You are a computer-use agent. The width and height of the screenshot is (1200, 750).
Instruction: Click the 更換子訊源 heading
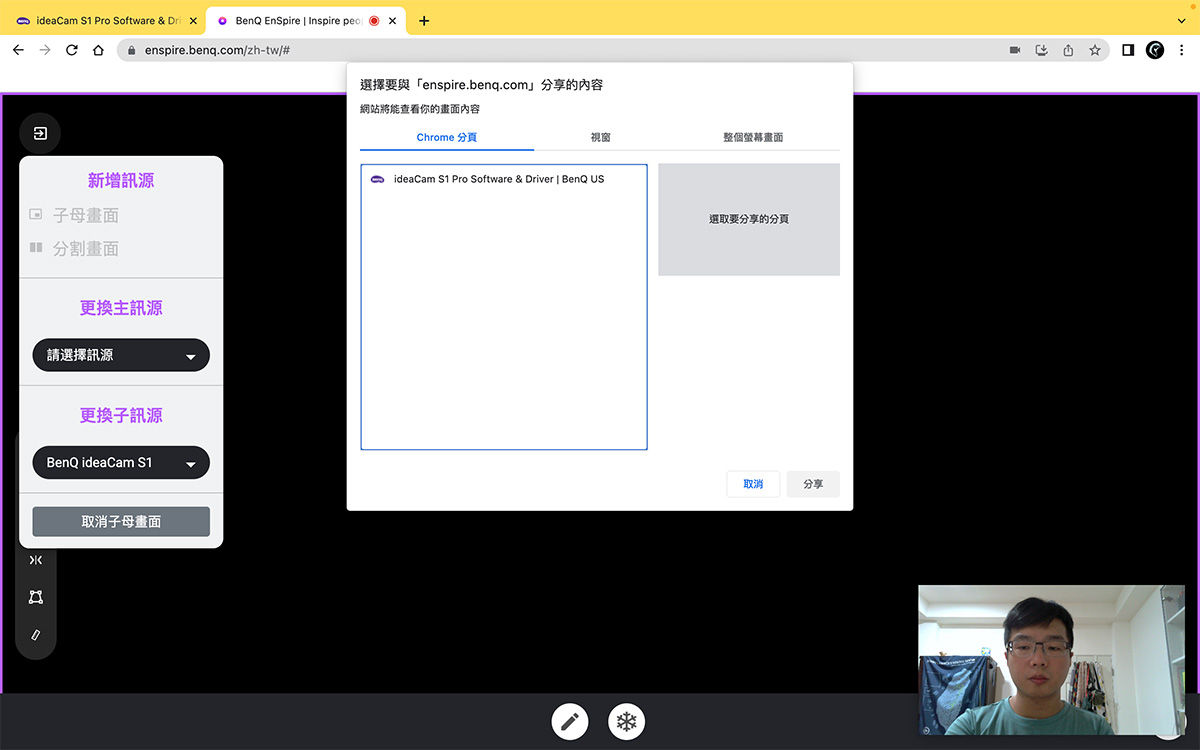tap(121, 415)
